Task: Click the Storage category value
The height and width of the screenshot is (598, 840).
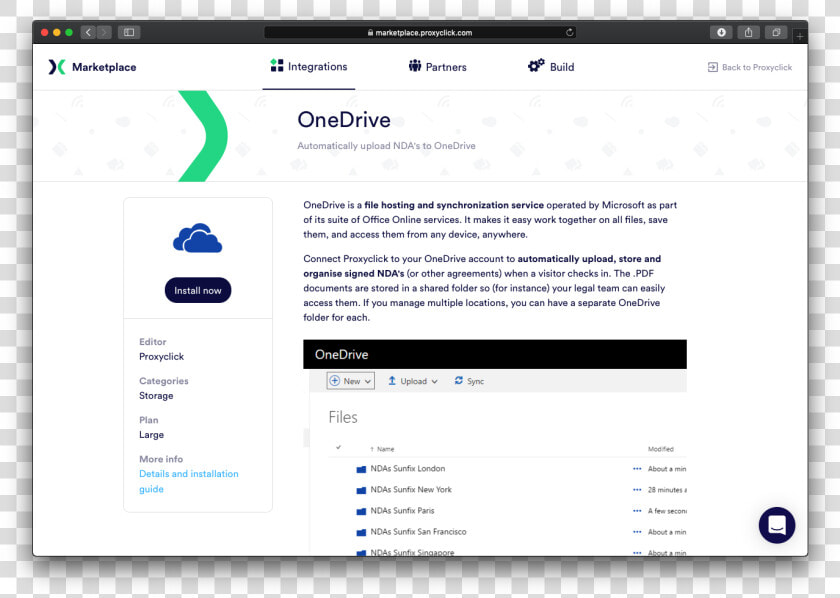Action: point(156,395)
